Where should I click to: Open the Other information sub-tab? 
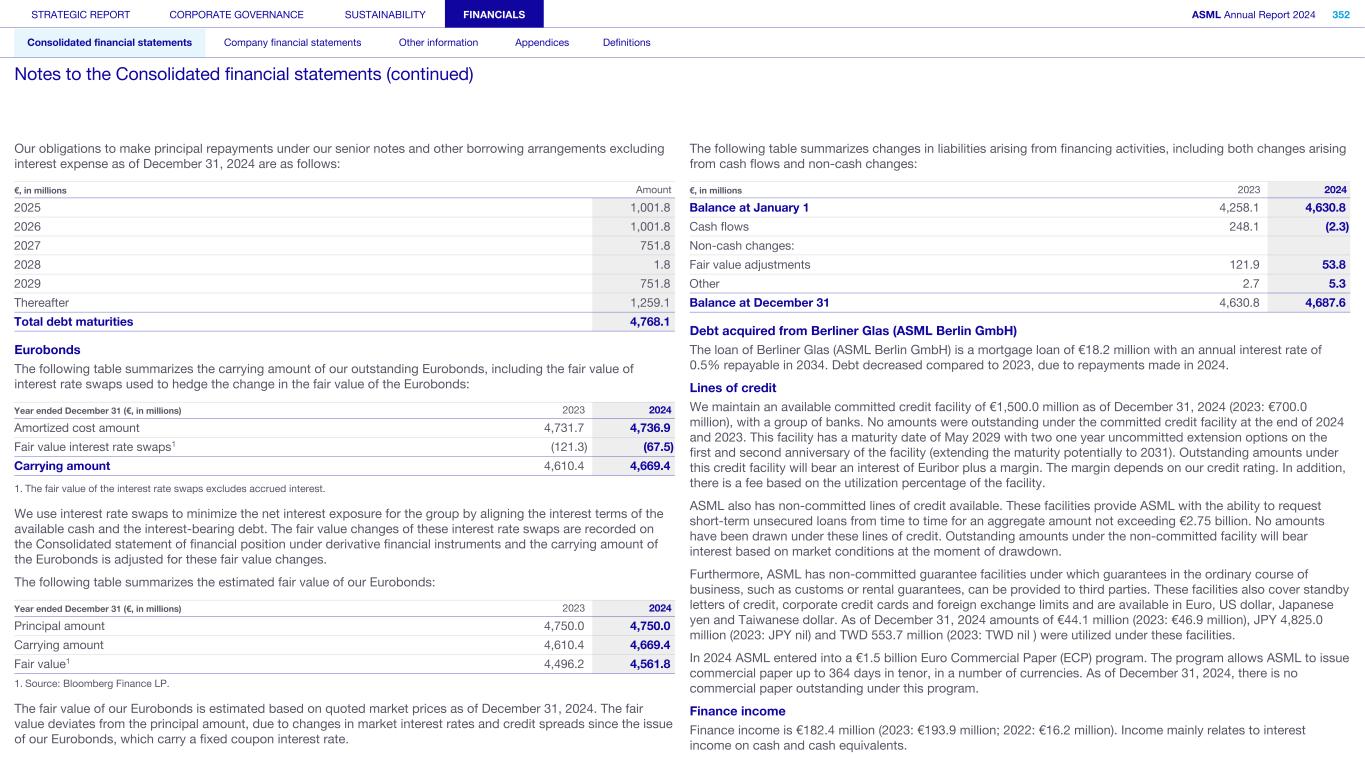(x=438, y=43)
